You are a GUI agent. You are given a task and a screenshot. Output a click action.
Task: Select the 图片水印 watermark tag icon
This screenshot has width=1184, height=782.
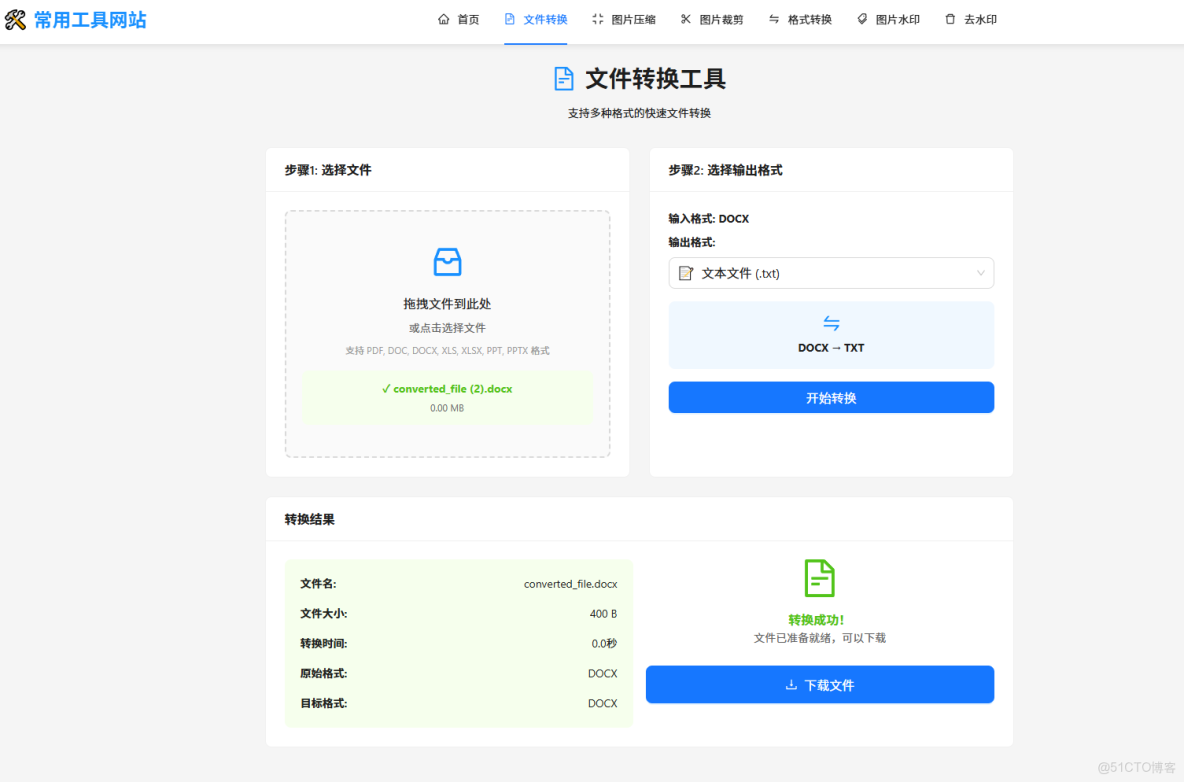pos(862,18)
